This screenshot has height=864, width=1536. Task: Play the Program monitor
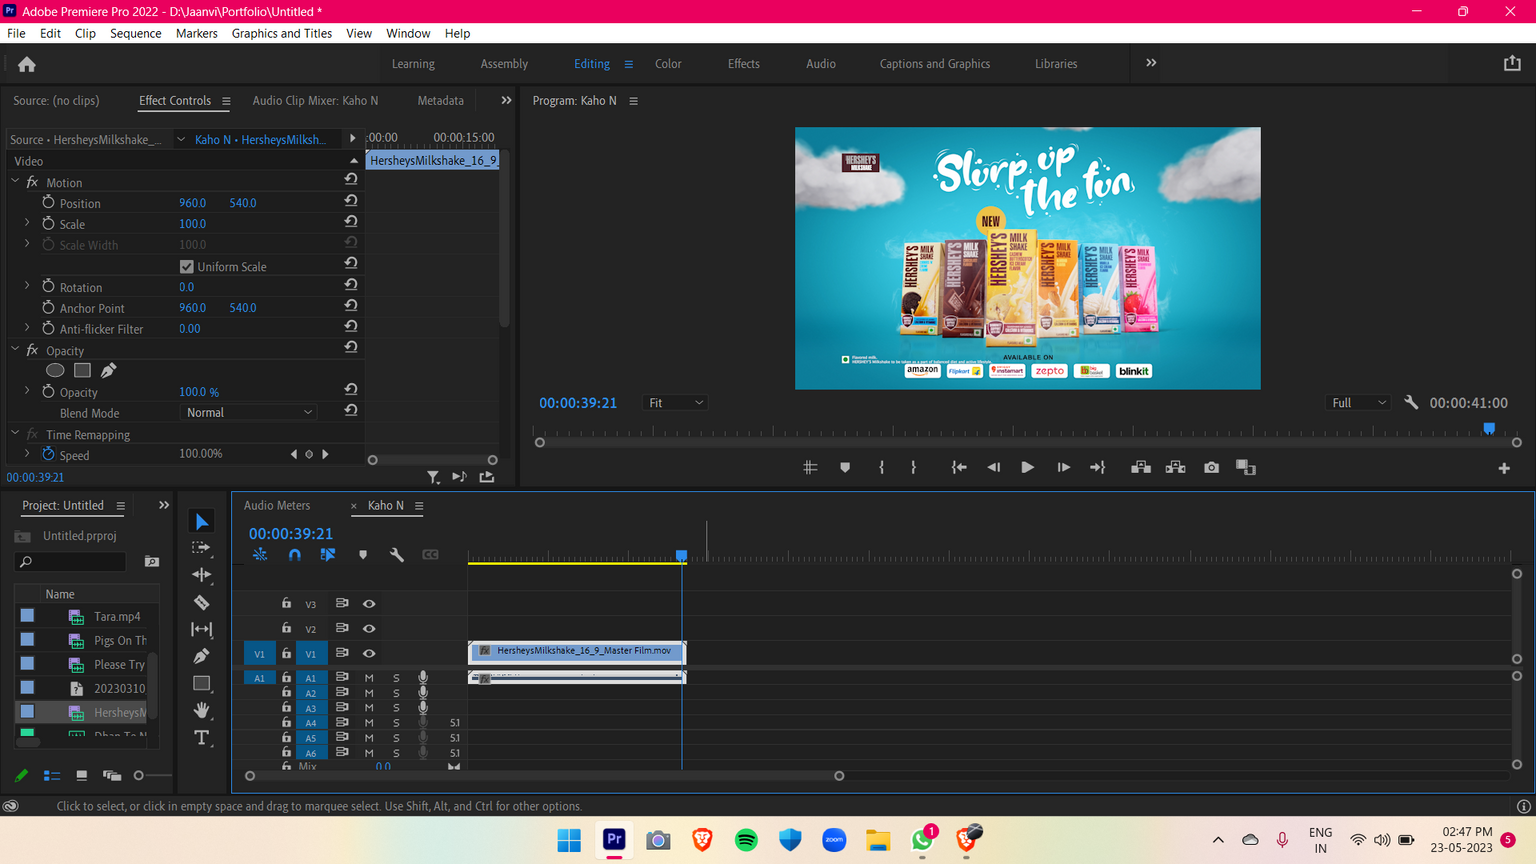click(1027, 467)
